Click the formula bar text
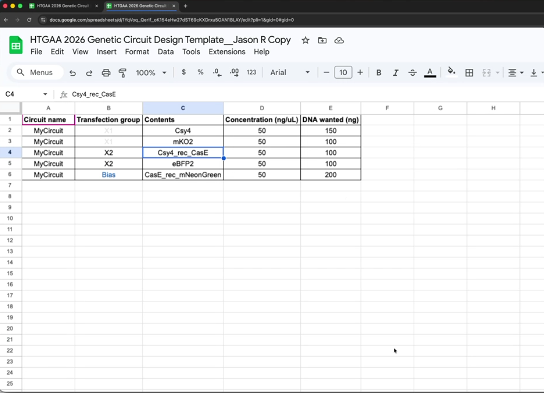The height and width of the screenshot is (393, 544). [x=94, y=94]
